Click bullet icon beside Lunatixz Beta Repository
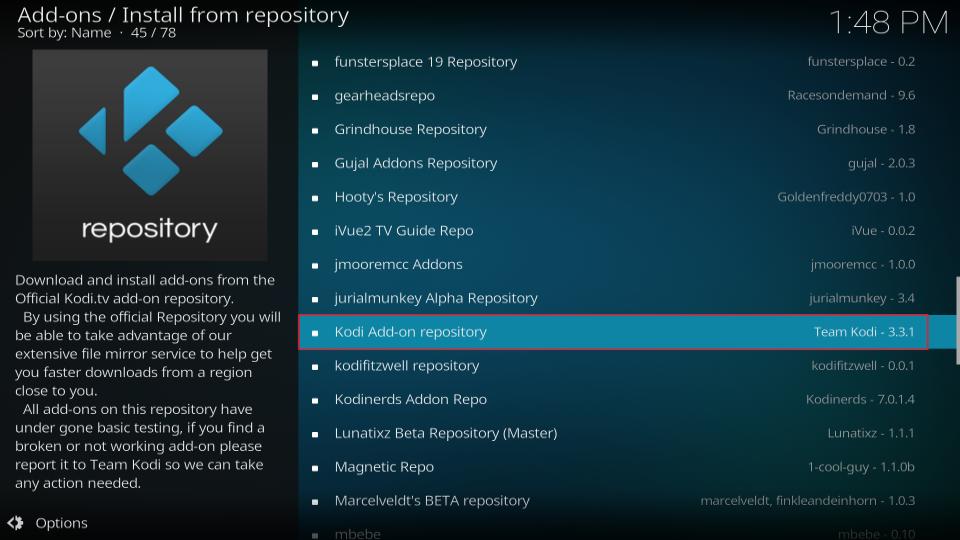This screenshot has width=960, height=540. pyautogui.click(x=315, y=434)
